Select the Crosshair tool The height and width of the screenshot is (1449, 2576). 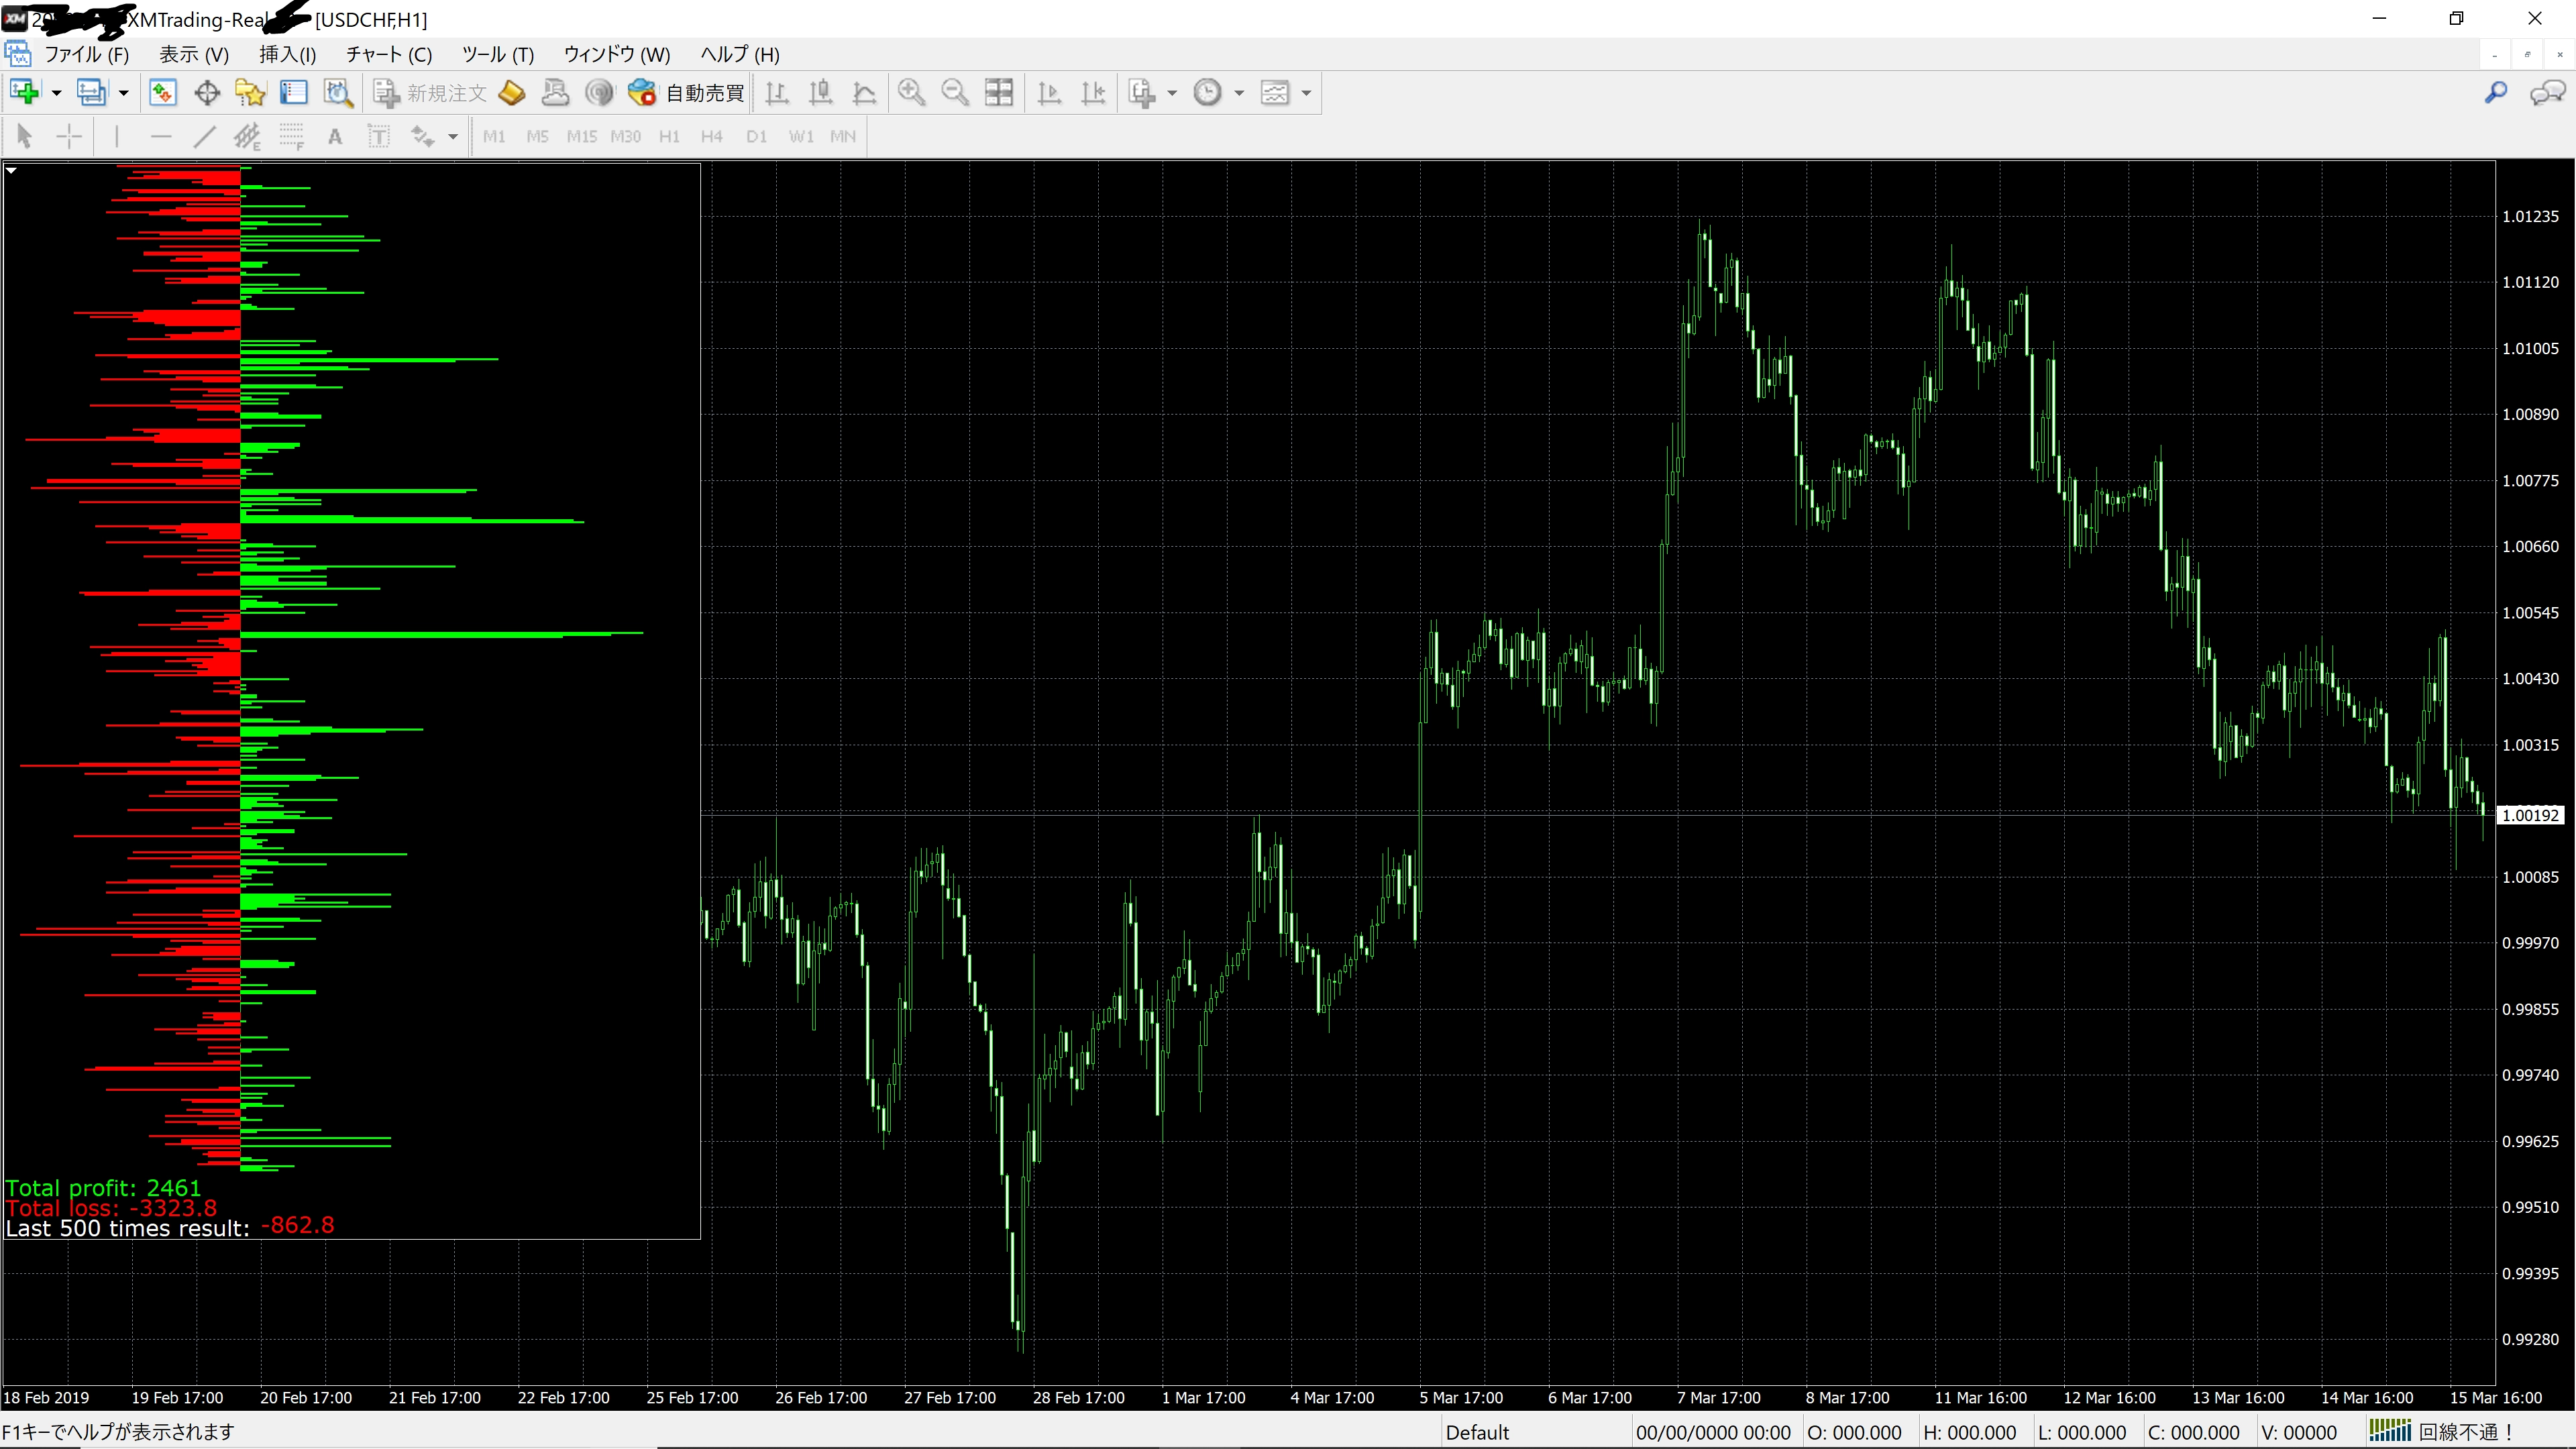pyautogui.click(x=68, y=136)
